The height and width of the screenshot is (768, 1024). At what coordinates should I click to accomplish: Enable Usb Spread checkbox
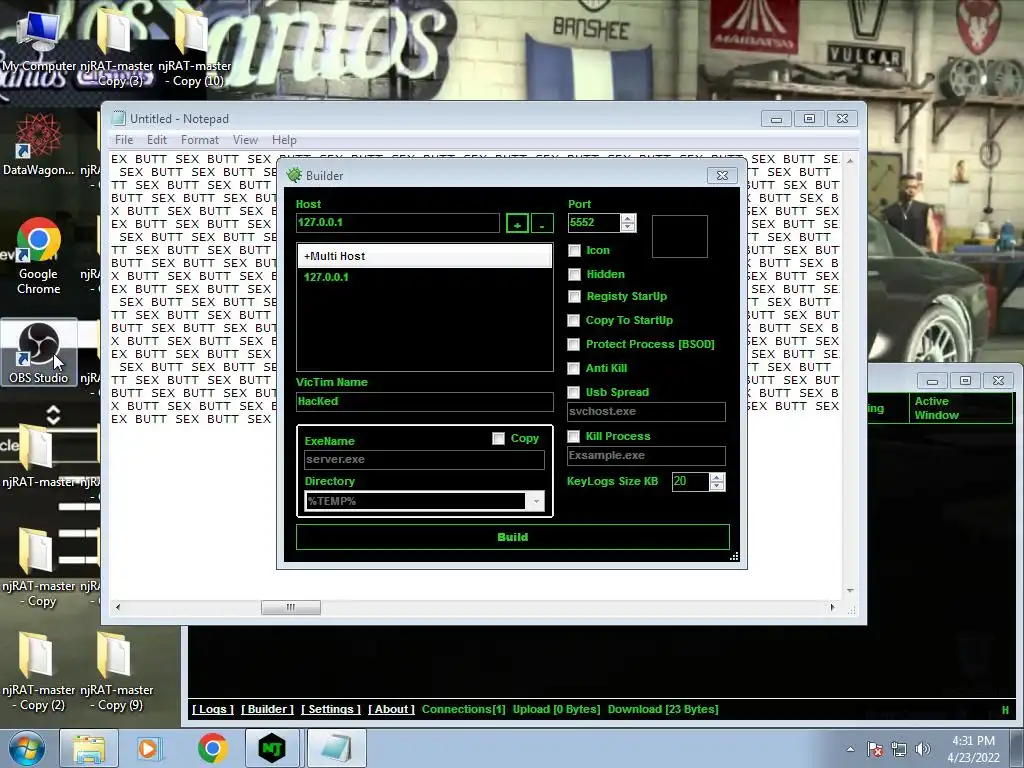pyautogui.click(x=573, y=392)
